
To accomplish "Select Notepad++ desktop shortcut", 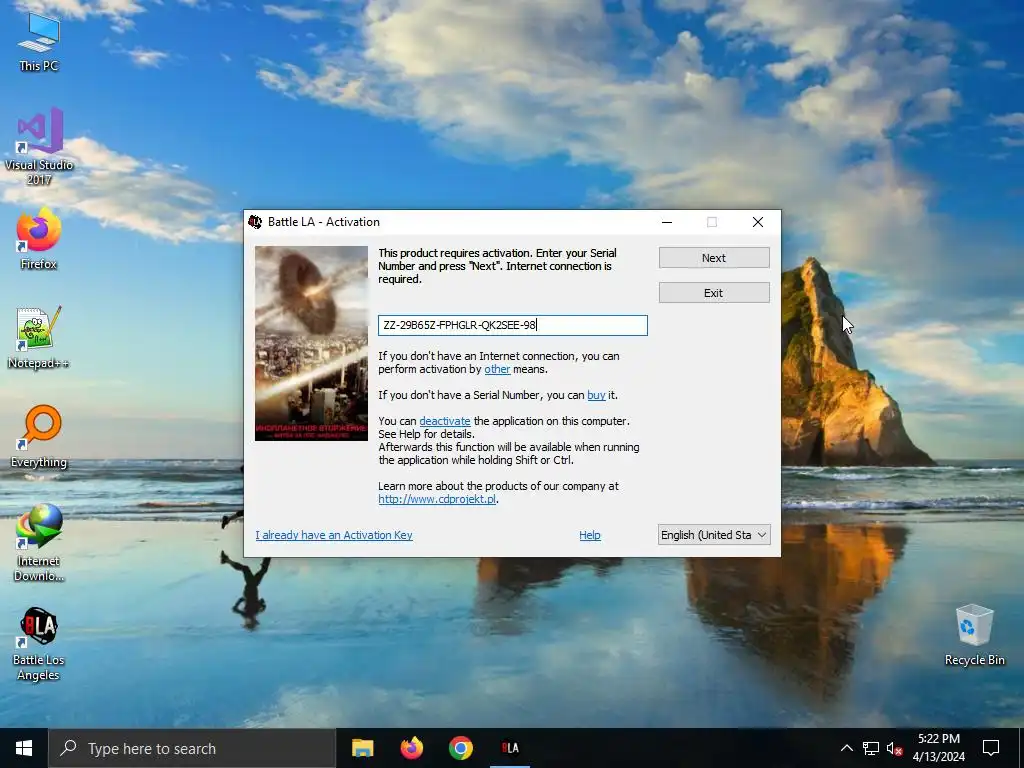I will [x=39, y=338].
